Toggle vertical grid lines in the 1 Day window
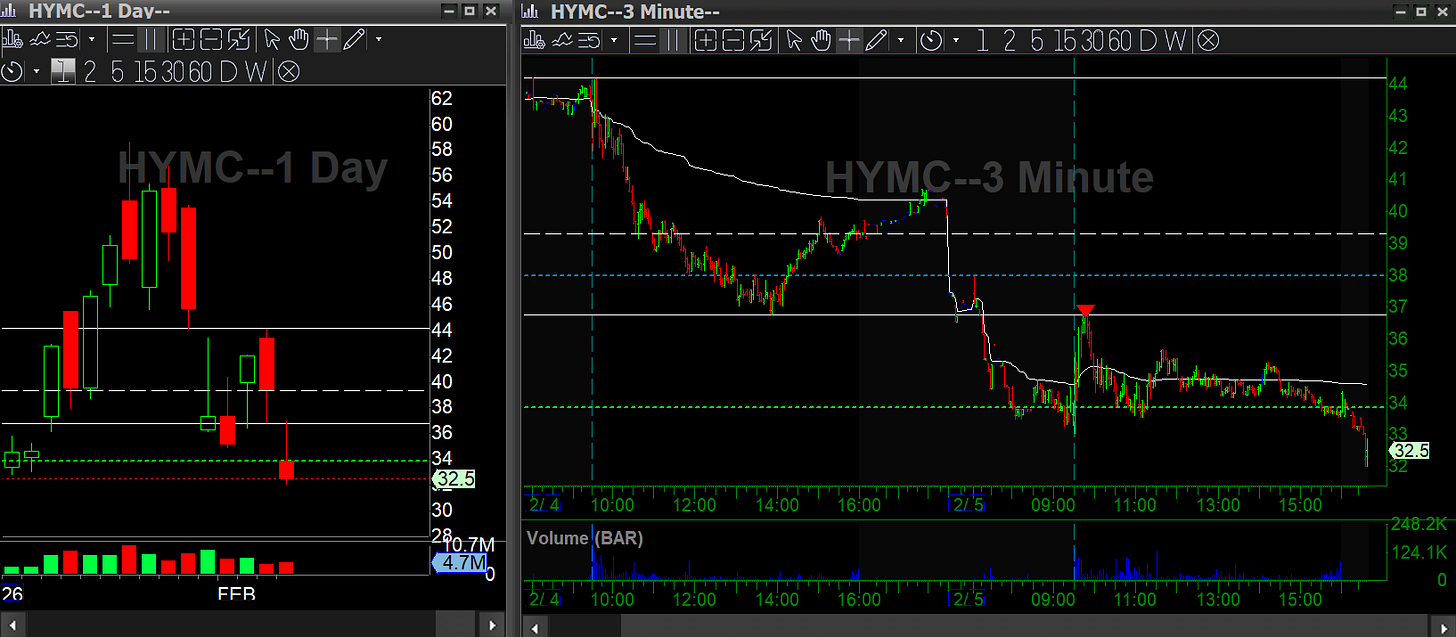Viewport: 1456px width, 637px height. click(x=151, y=39)
